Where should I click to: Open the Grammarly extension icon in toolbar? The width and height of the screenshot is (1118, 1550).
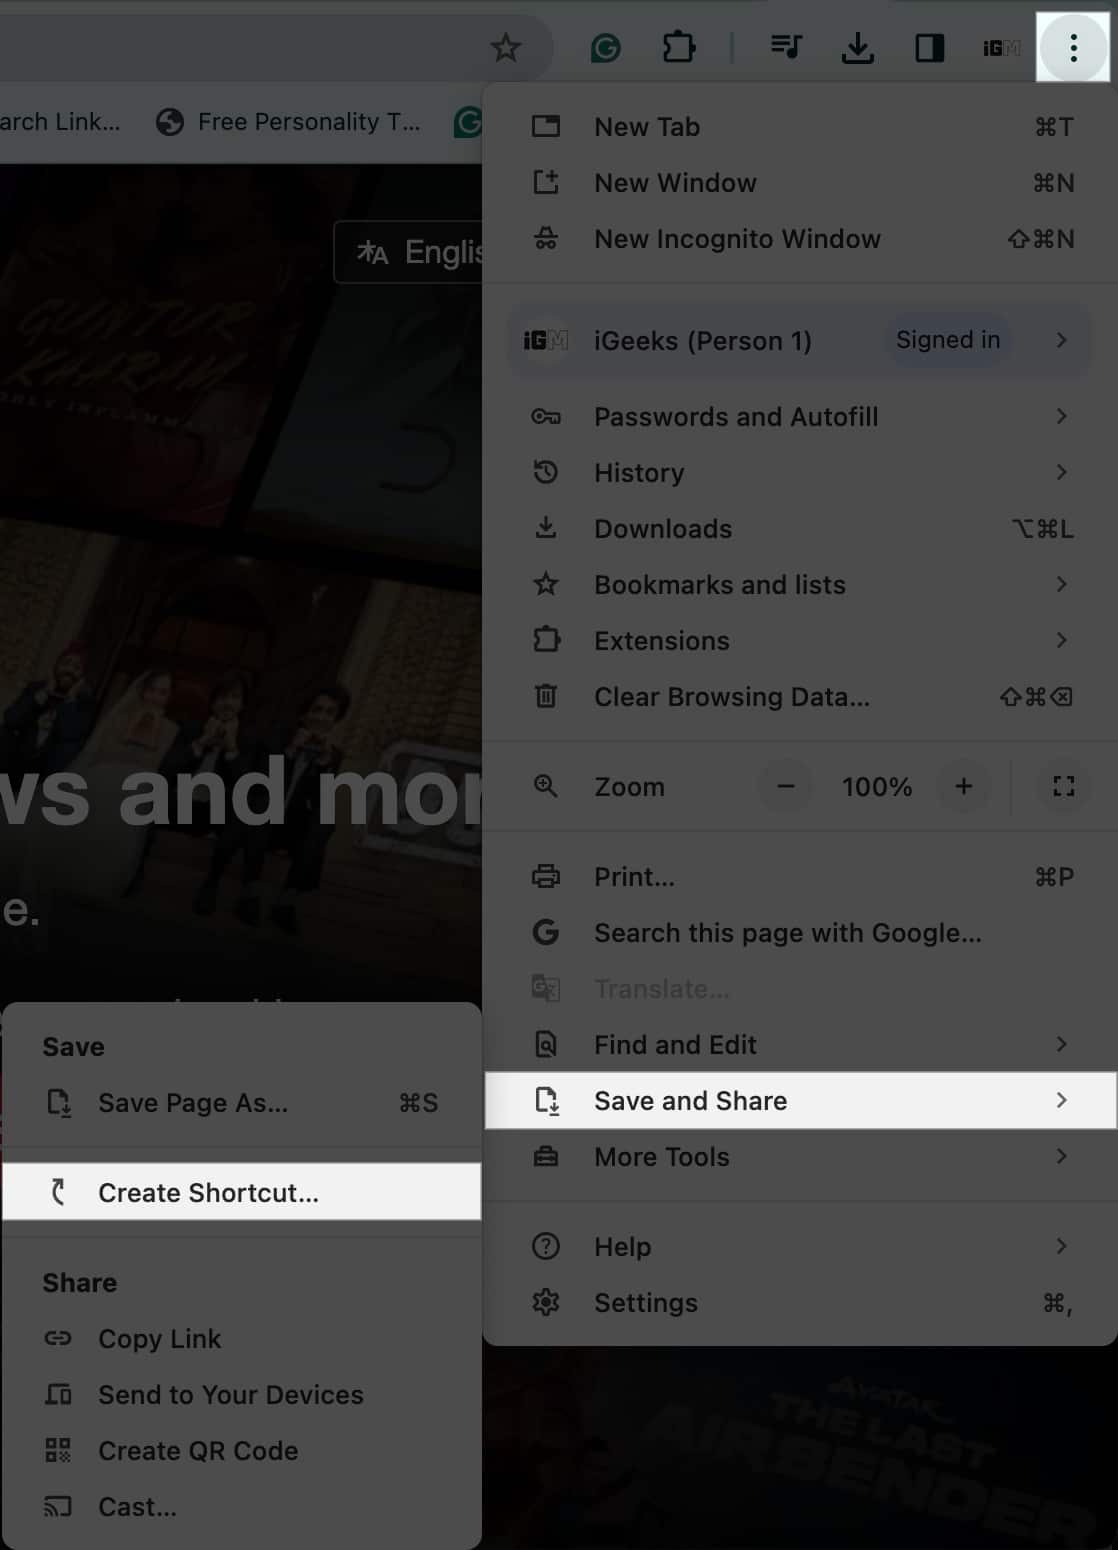click(605, 47)
